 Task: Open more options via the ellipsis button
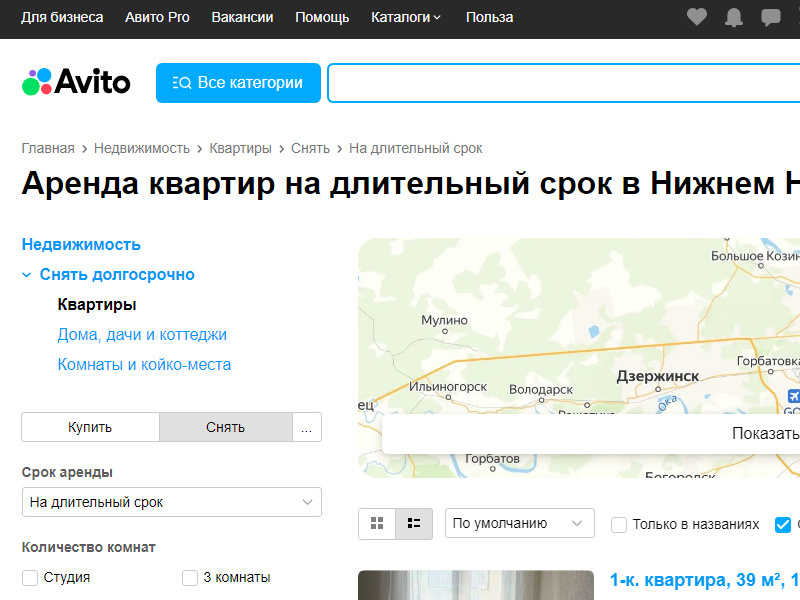307,427
